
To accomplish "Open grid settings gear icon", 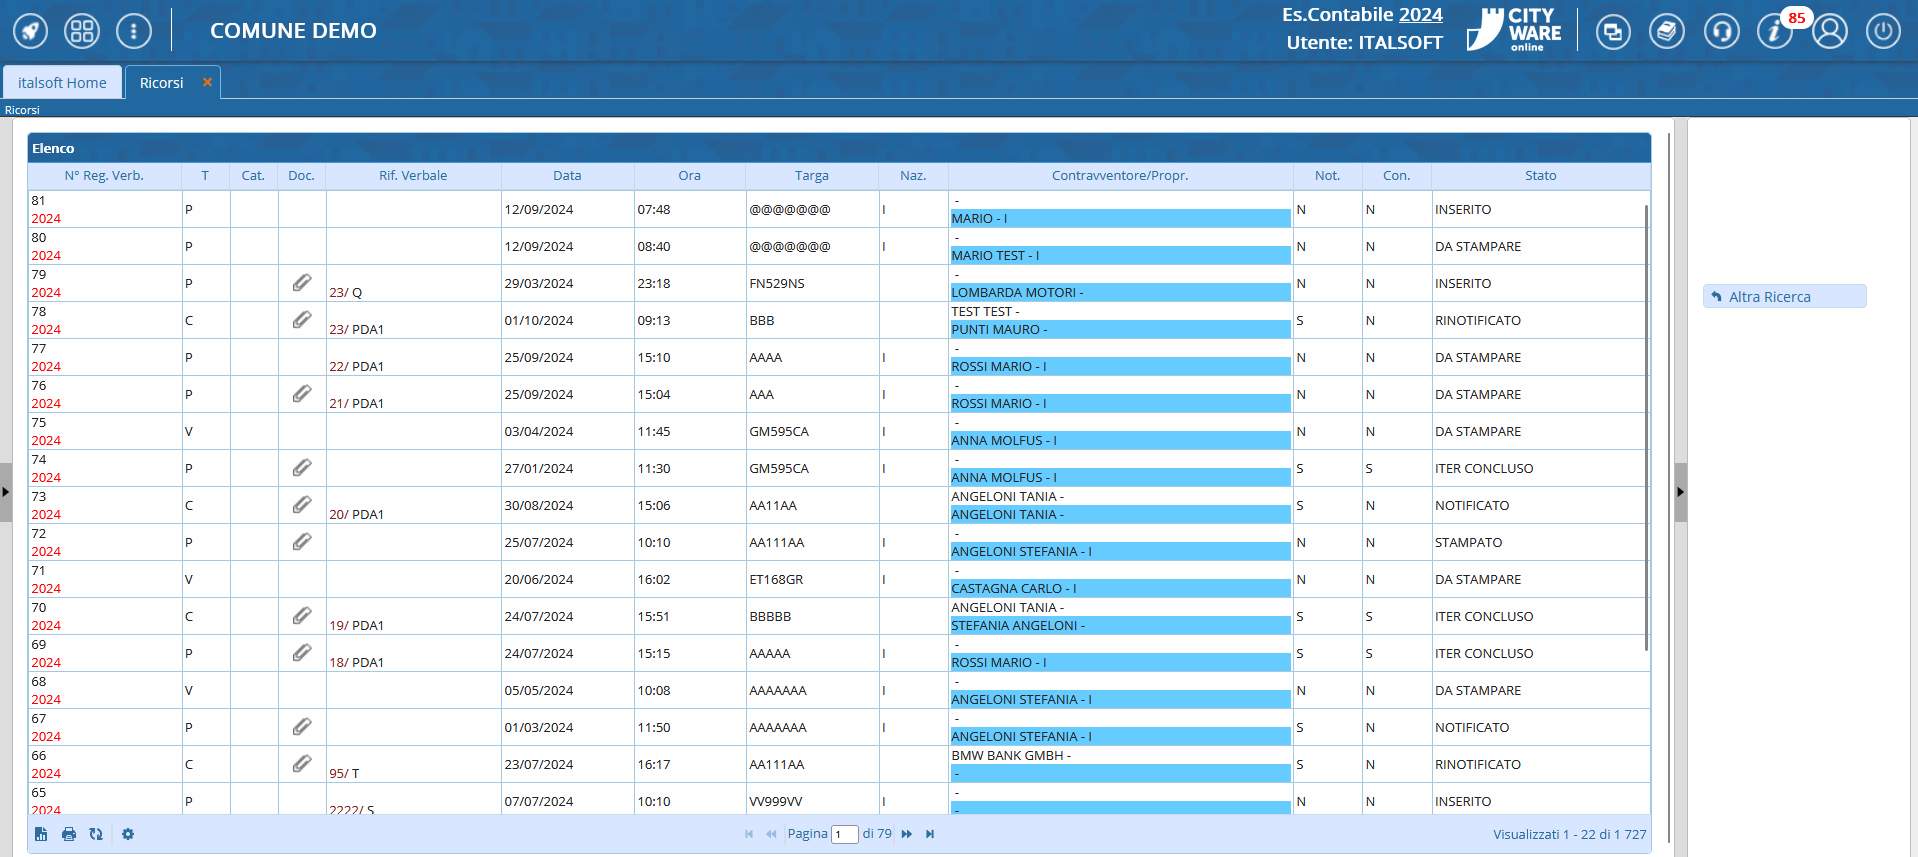I will click(128, 834).
